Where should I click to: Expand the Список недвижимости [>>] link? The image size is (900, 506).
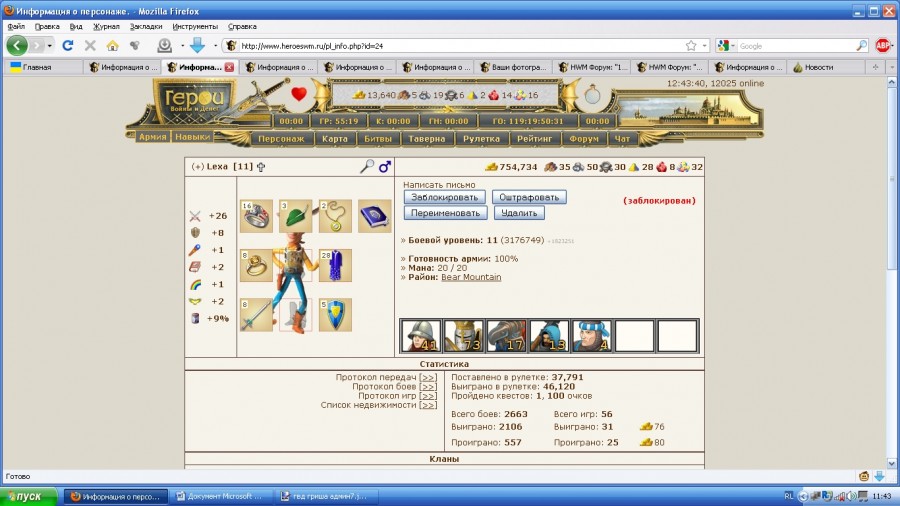(x=428, y=405)
